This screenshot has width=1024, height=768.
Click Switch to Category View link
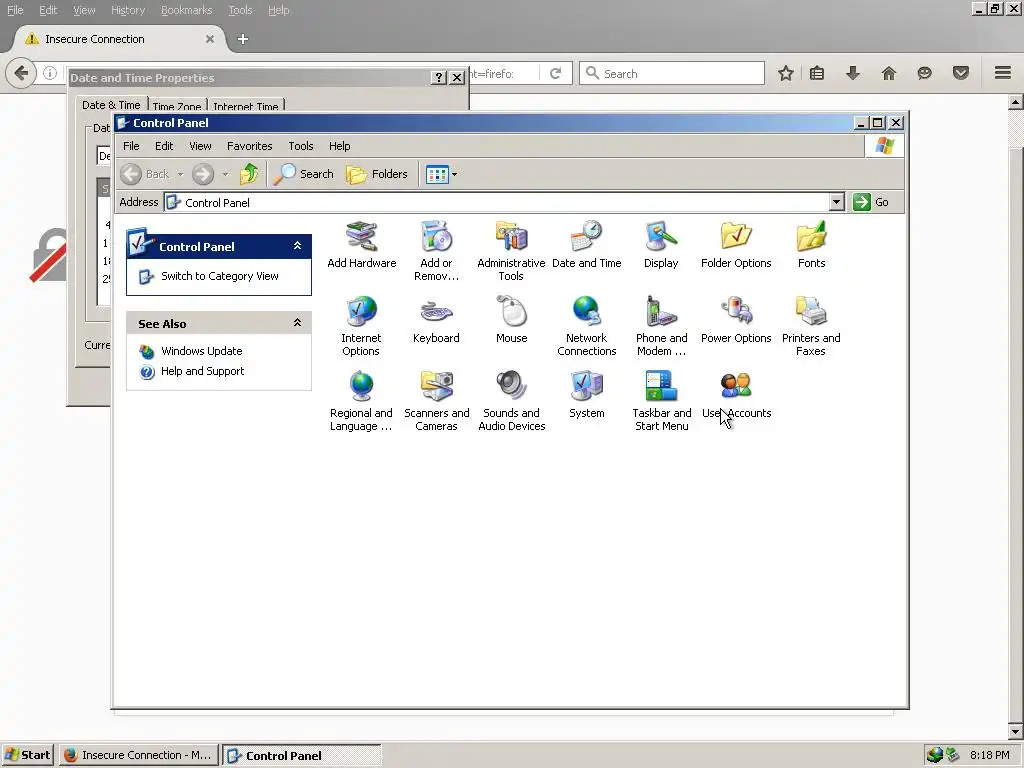pyautogui.click(x=219, y=276)
